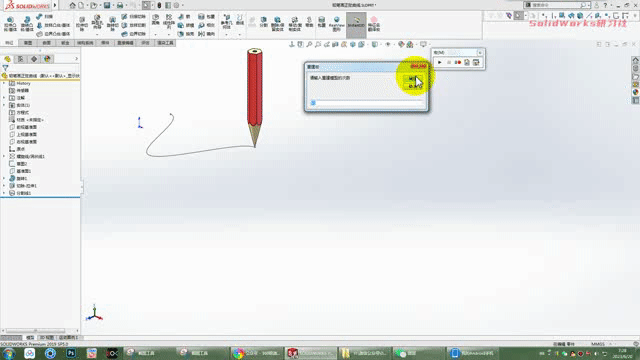
Task: Save the document from quick access bar
Action: 107,5
